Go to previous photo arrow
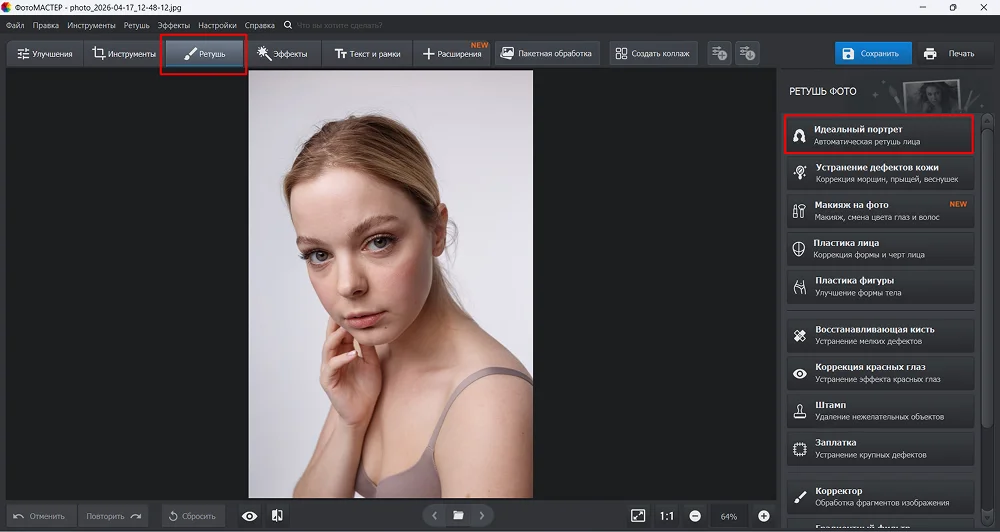 434,515
